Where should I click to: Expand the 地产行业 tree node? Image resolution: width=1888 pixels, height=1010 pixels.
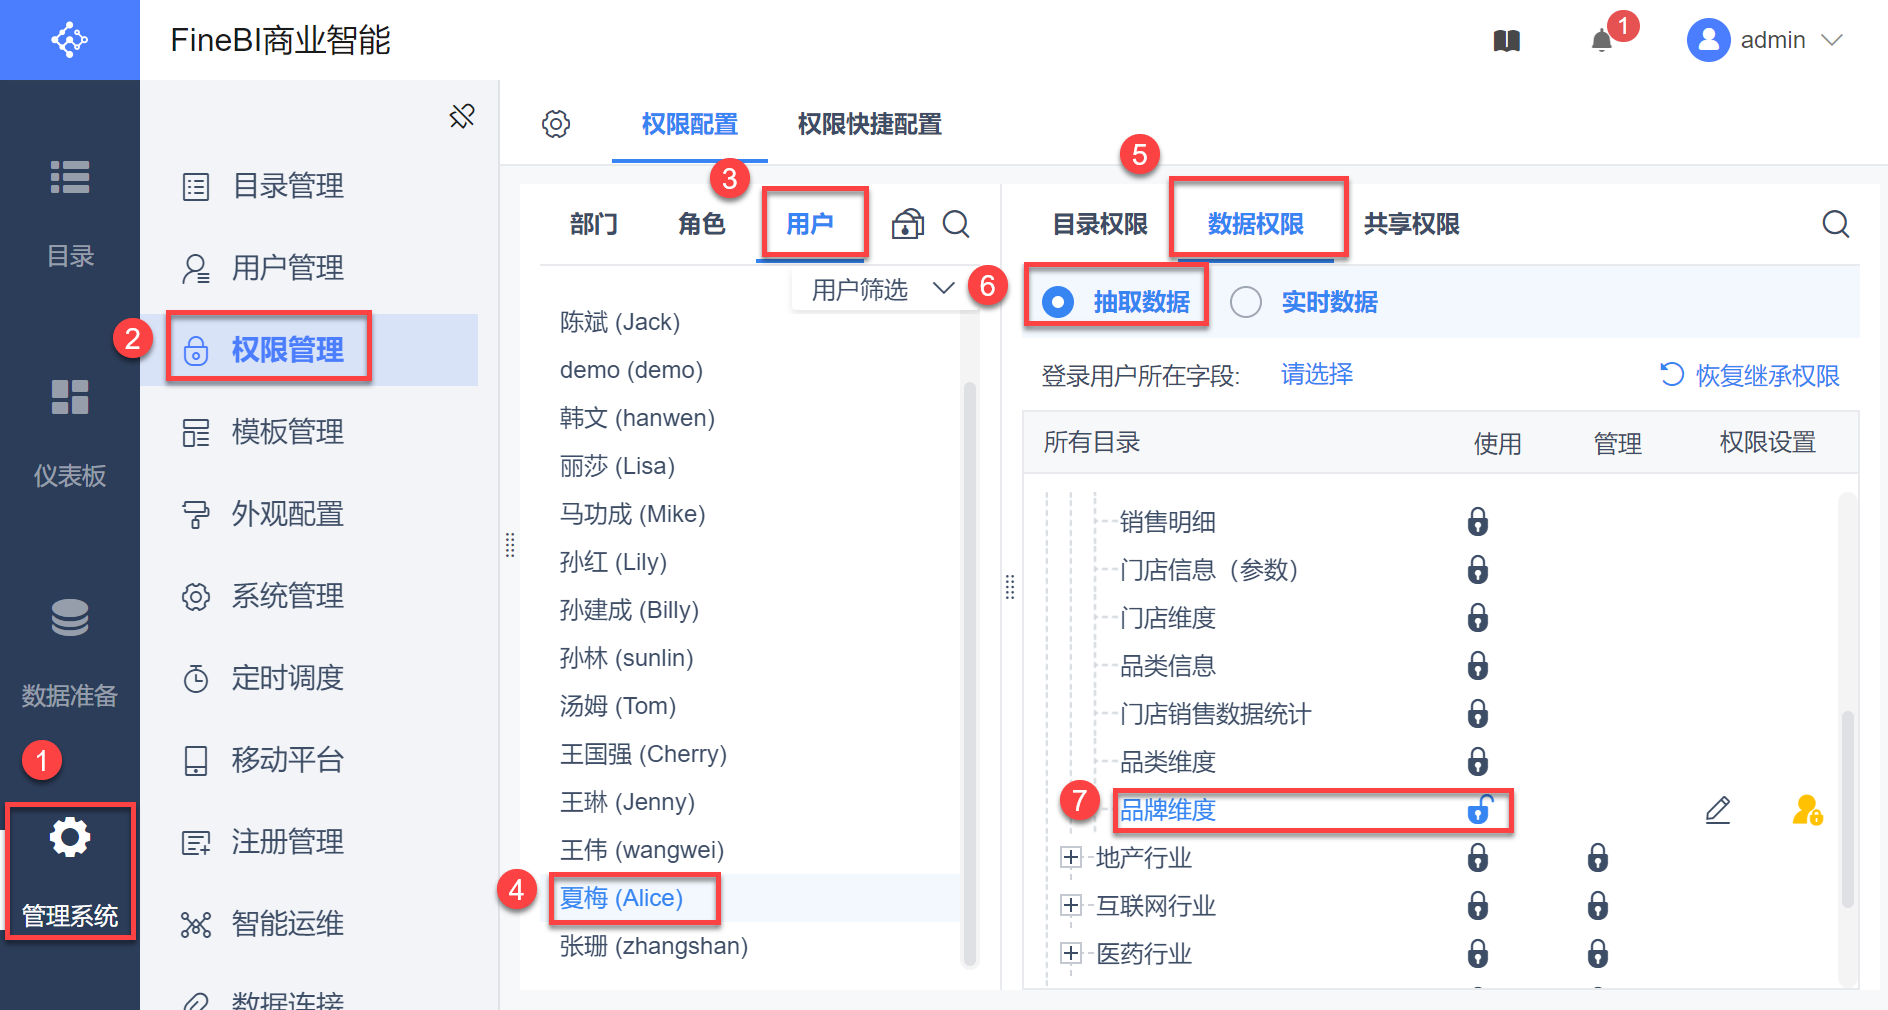[x=1071, y=858]
